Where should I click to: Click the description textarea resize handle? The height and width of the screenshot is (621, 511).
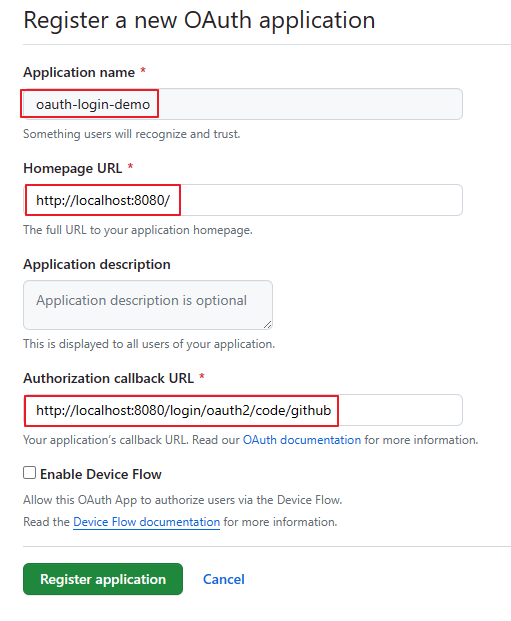click(x=268, y=325)
